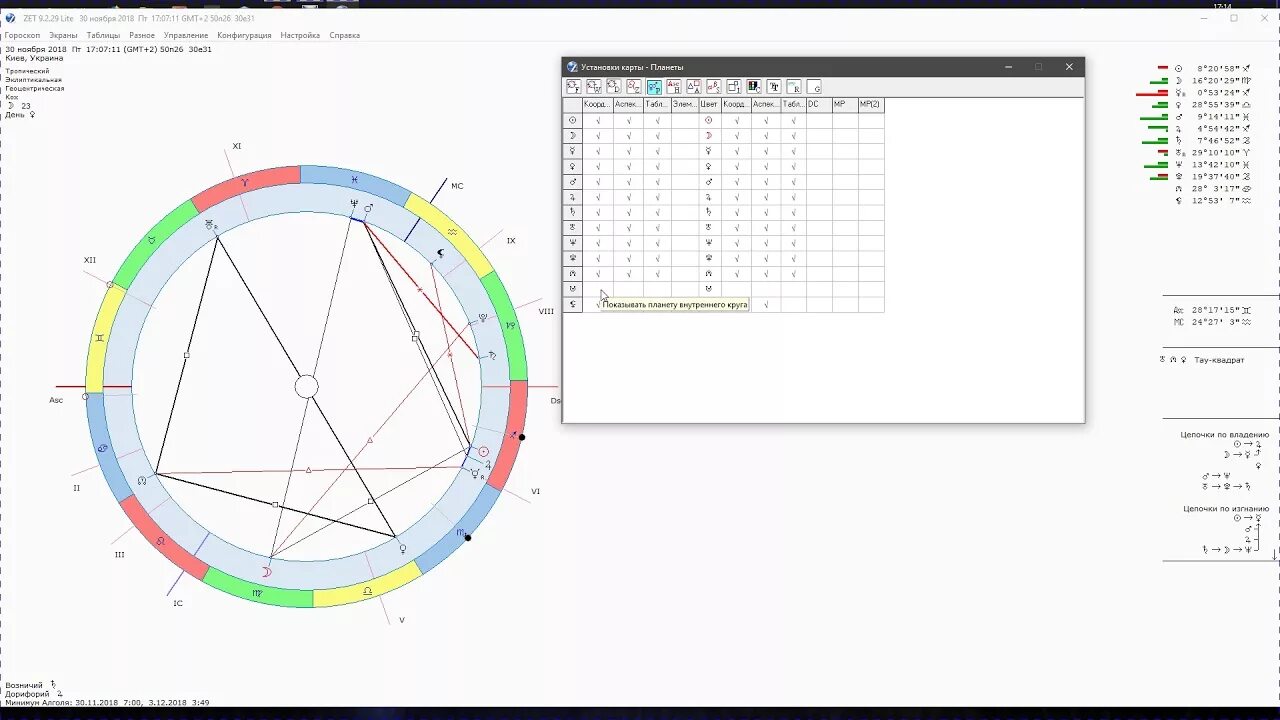Viewport: 1280px width, 720px height.
Task: Toggle Neptune checkbox in Аспек column left of Цвет
Action: coord(629,243)
